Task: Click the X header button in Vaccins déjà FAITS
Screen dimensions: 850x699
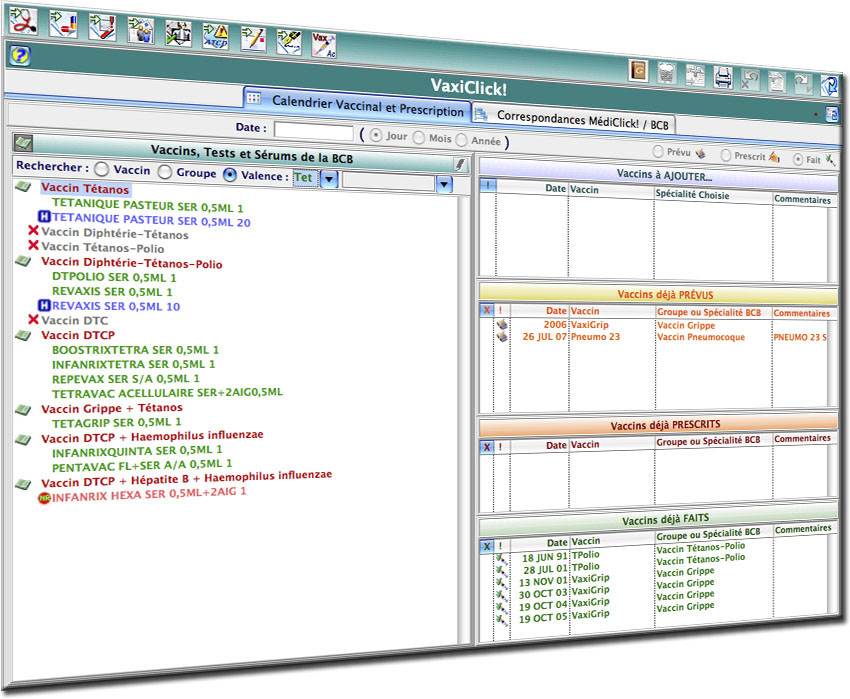Action: pyautogui.click(x=487, y=546)
